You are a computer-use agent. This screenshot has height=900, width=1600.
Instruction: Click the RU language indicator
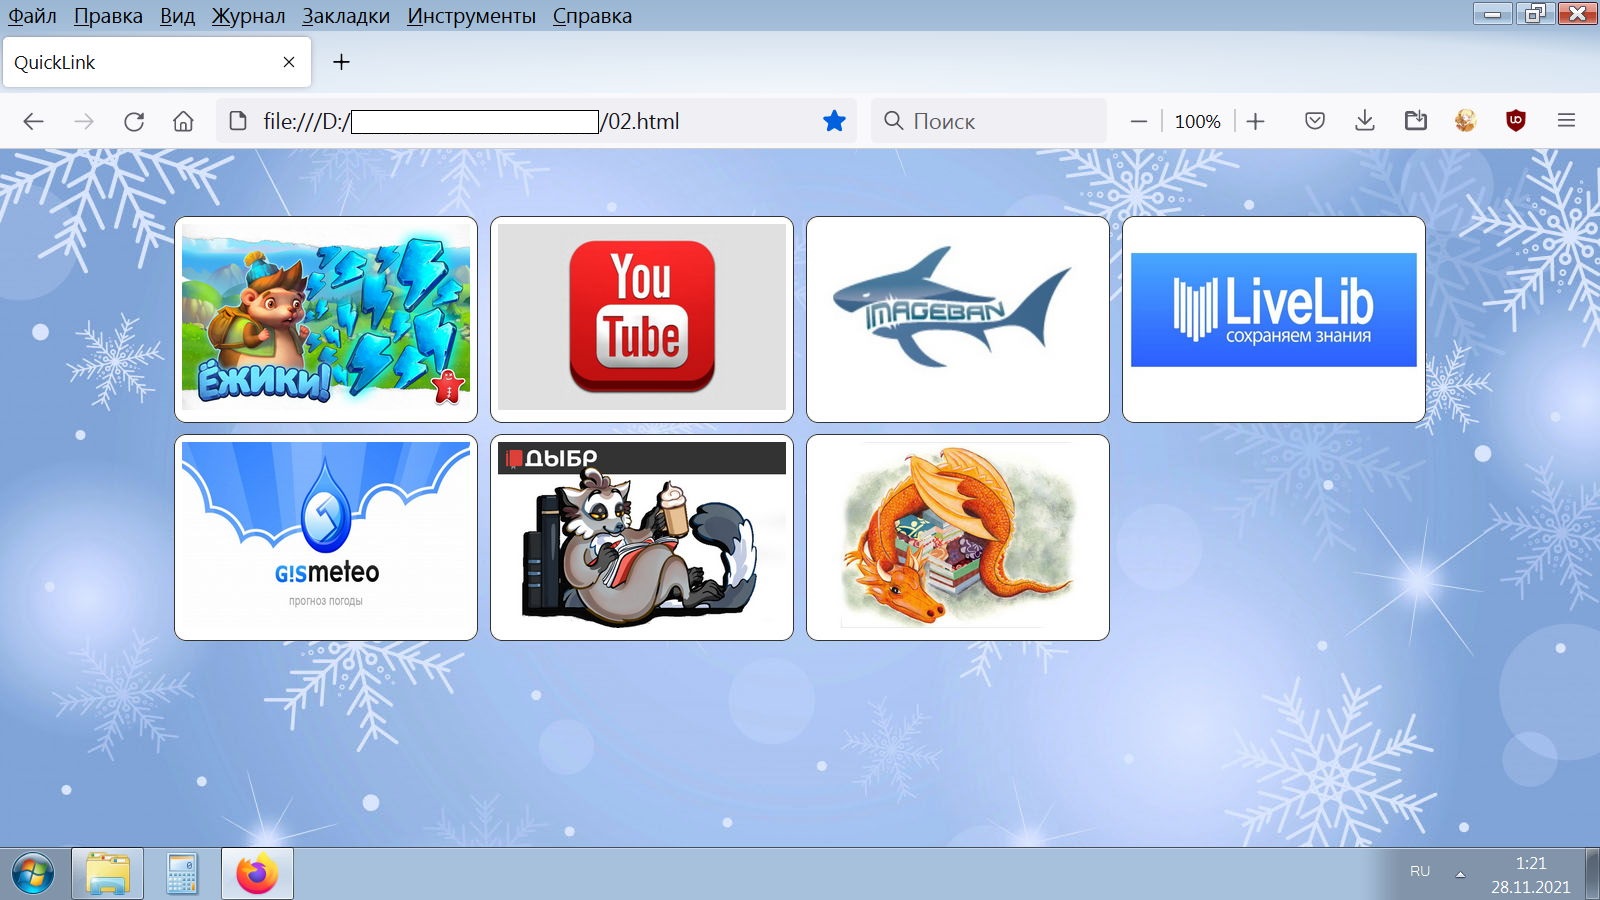pyautogui.click(x=1420, y=872)
